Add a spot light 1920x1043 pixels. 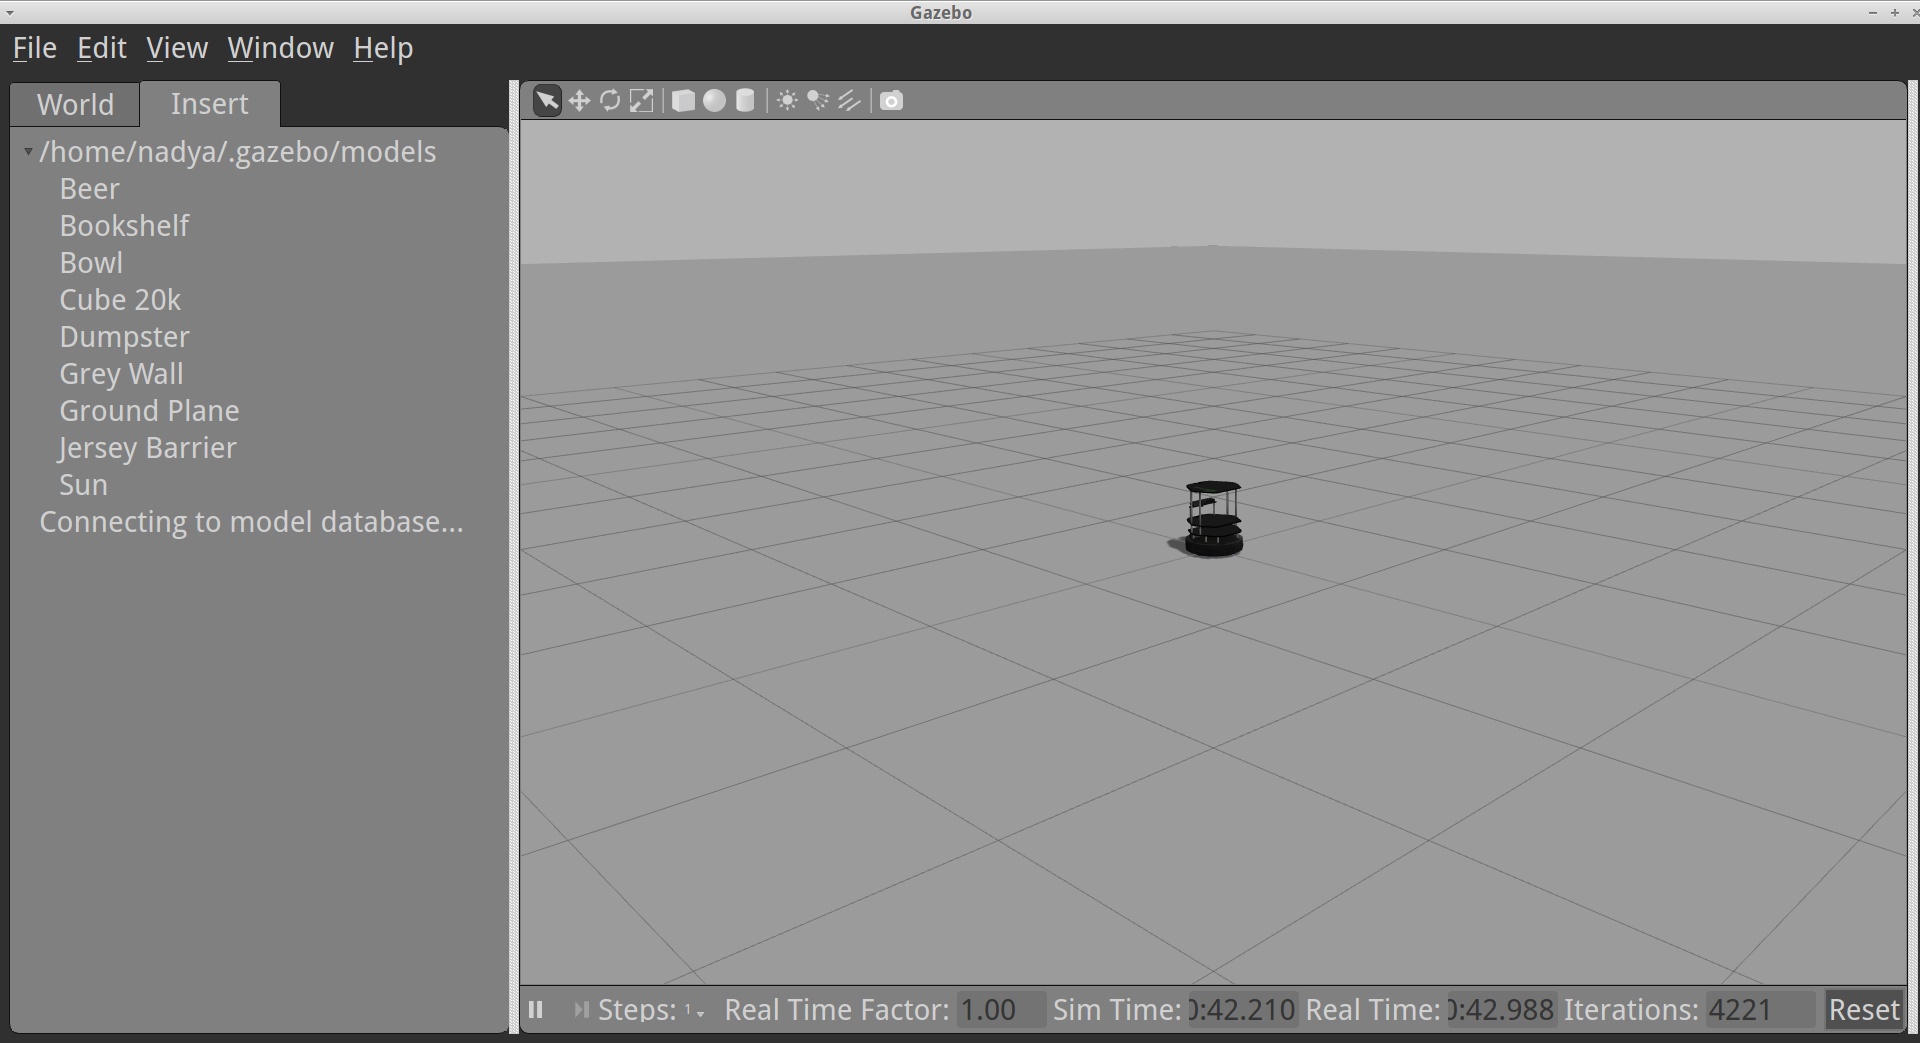(818, 101)
